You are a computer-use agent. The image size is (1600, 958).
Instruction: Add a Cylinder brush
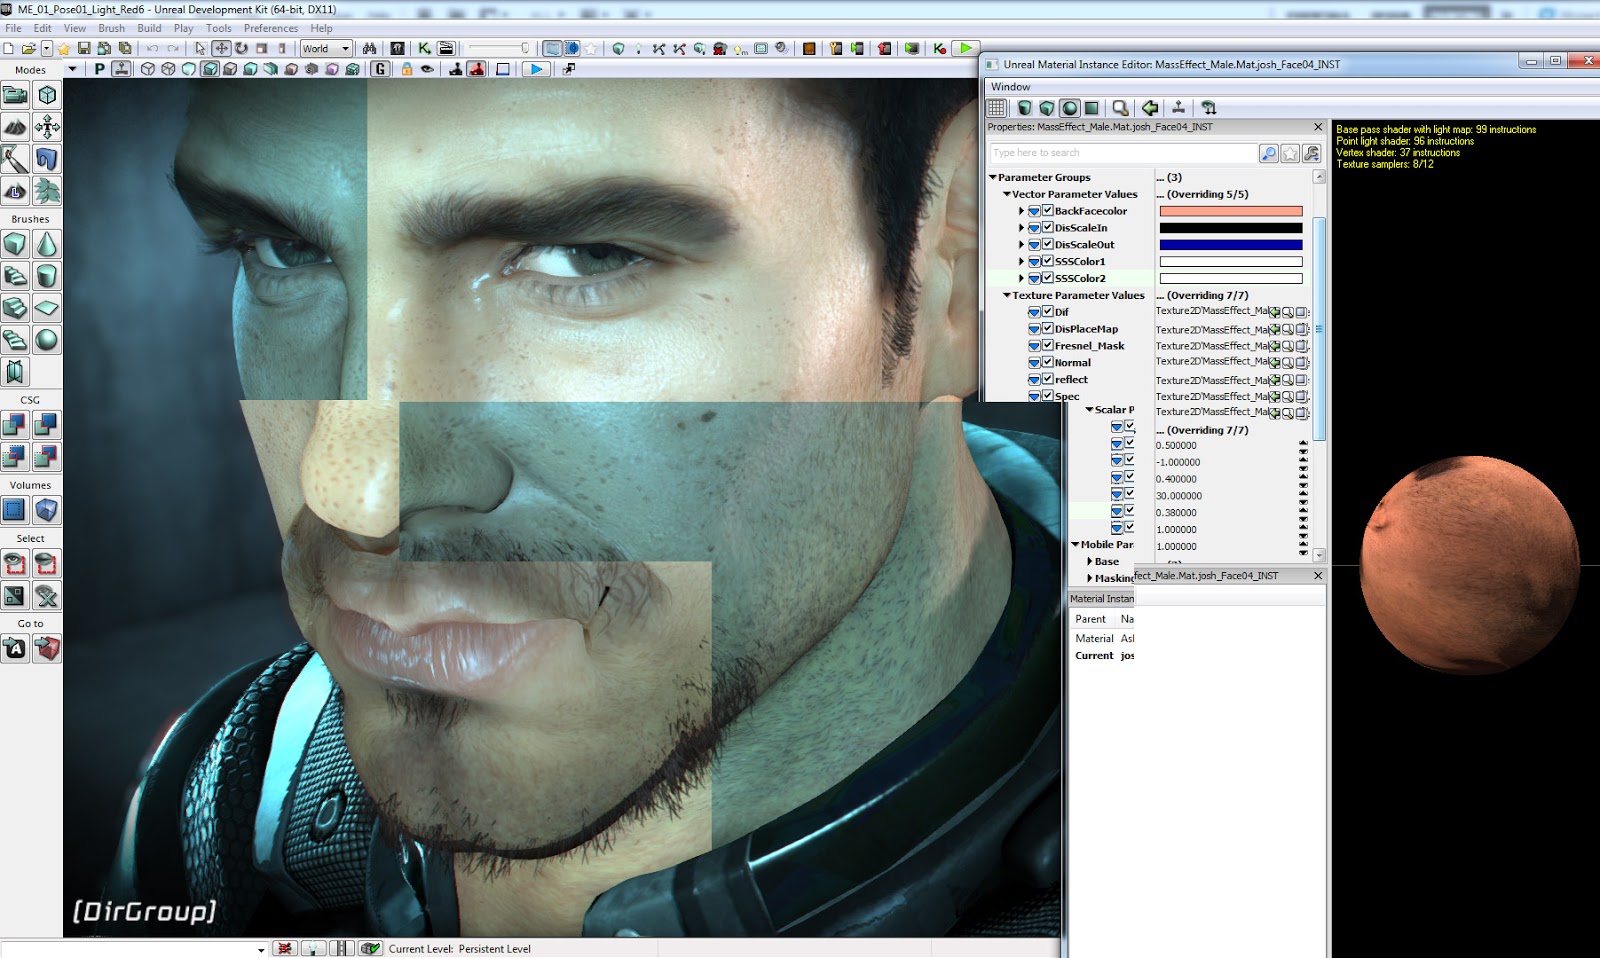tap(47, 276)
